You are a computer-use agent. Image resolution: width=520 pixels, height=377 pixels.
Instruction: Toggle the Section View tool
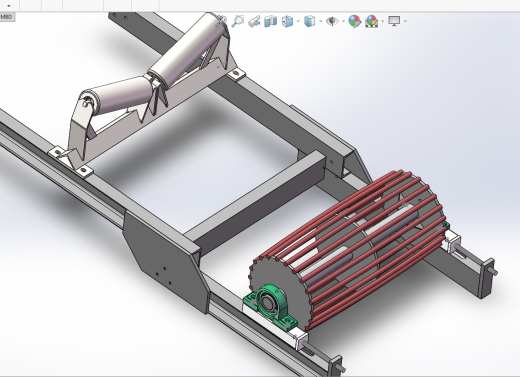tap(271, 21)
